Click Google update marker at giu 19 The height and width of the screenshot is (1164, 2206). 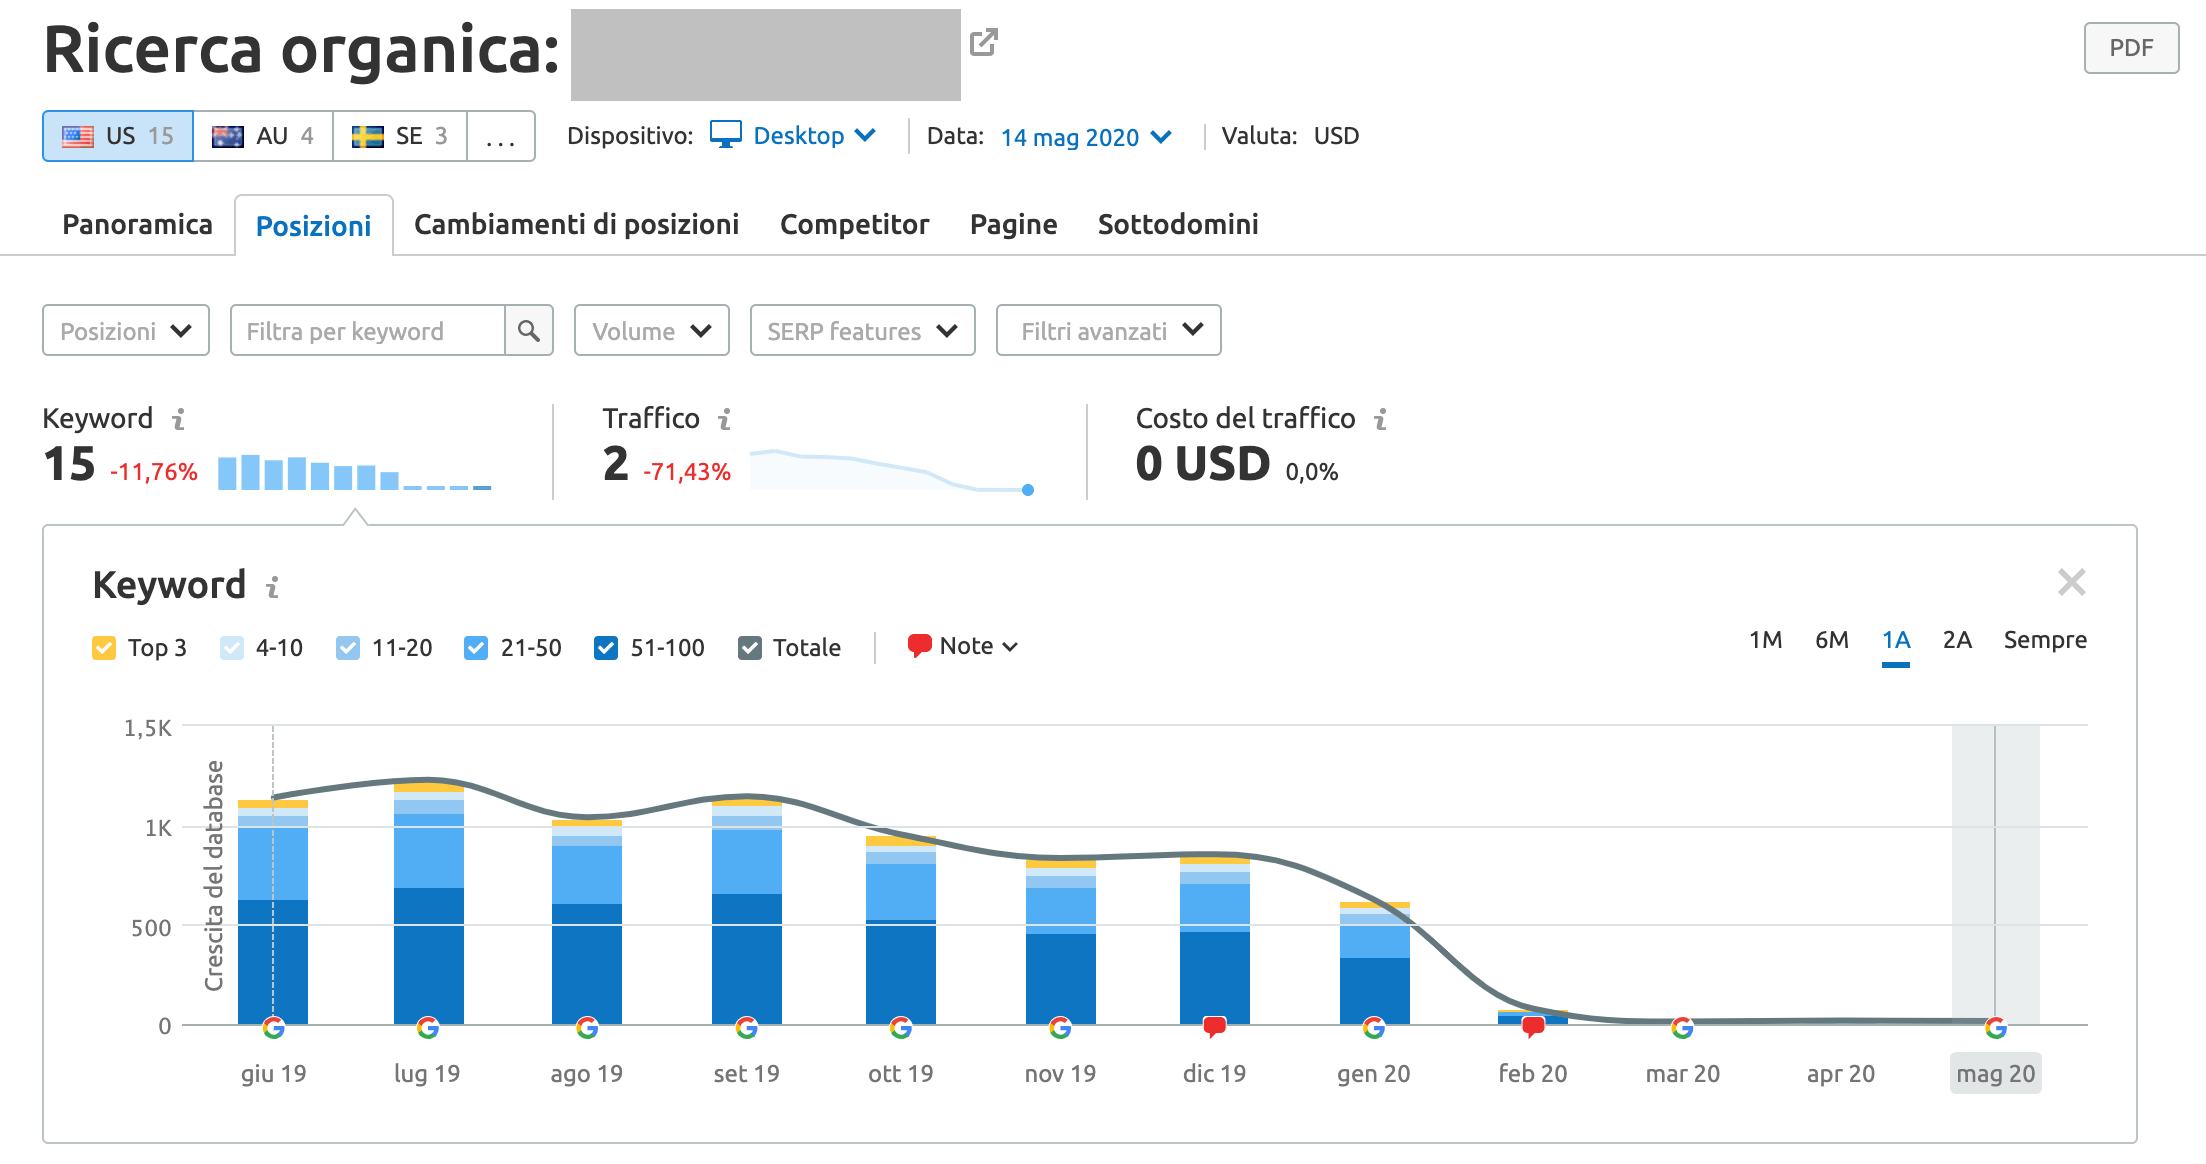[x=273, y=1027]
